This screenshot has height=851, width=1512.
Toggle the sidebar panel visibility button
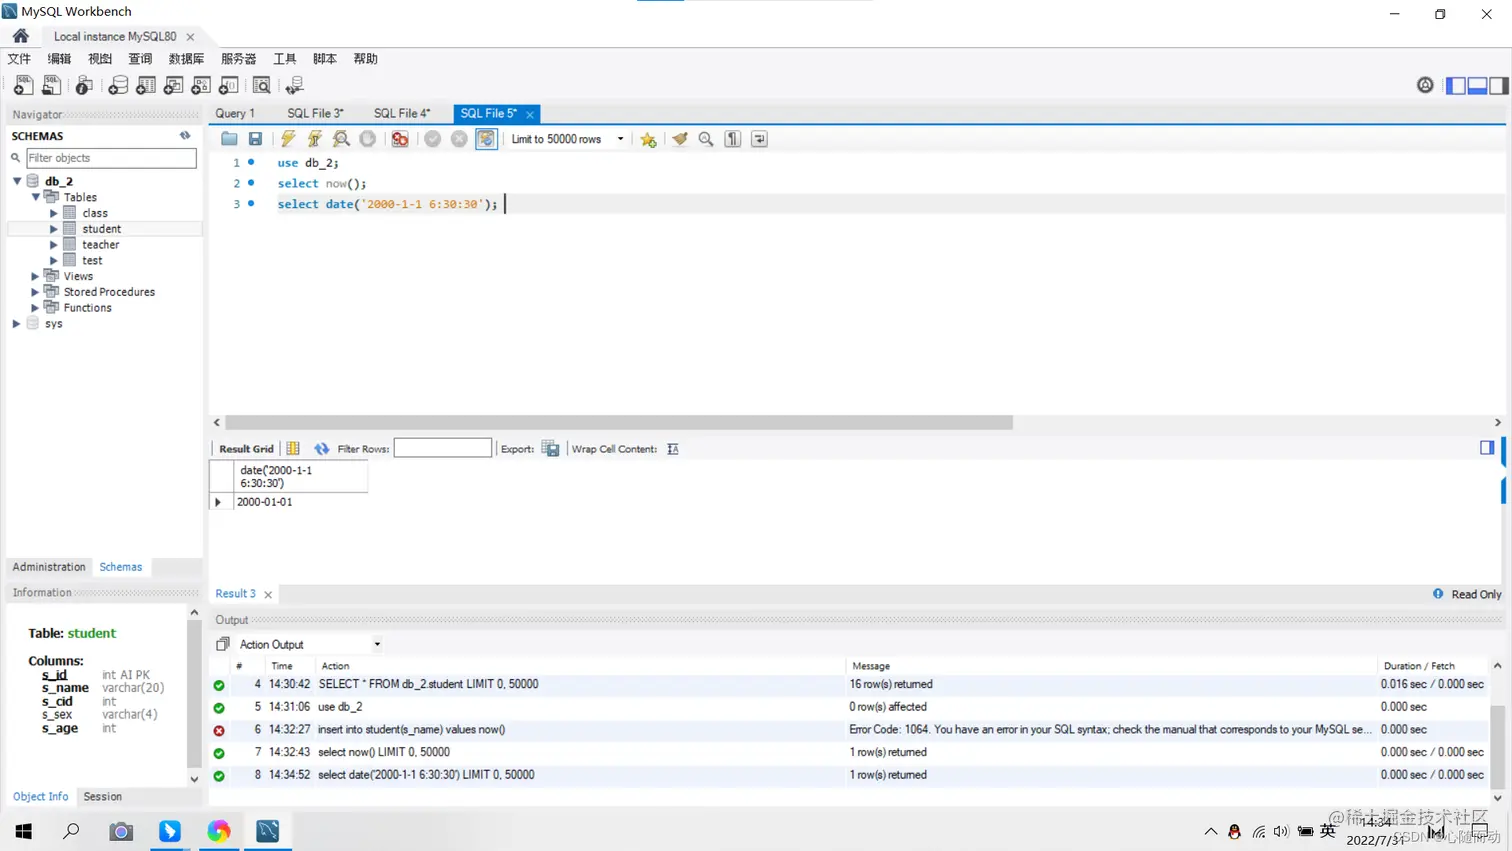coord(1456,86)
